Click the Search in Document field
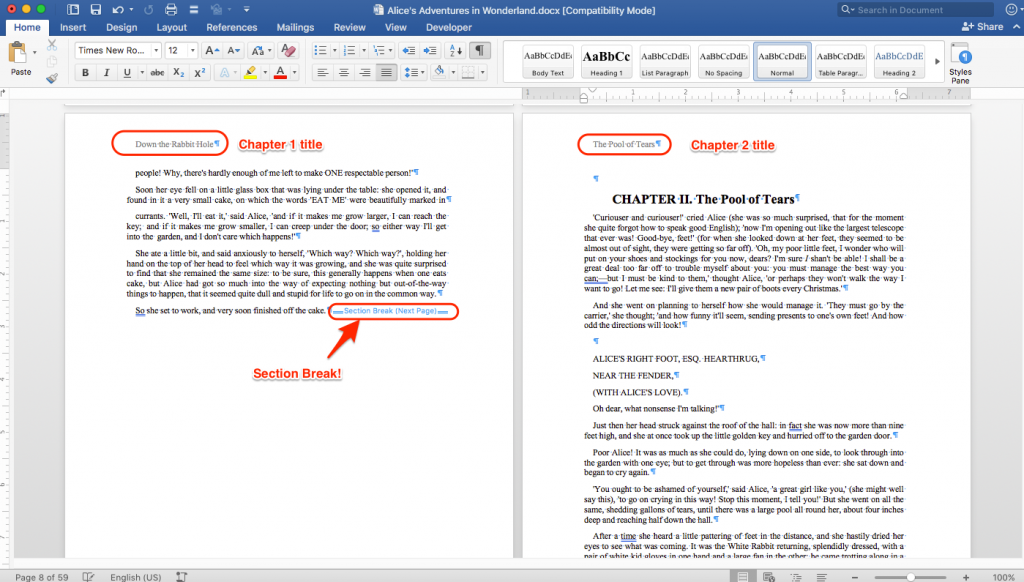1024x582 pixels. coord(916,10)
